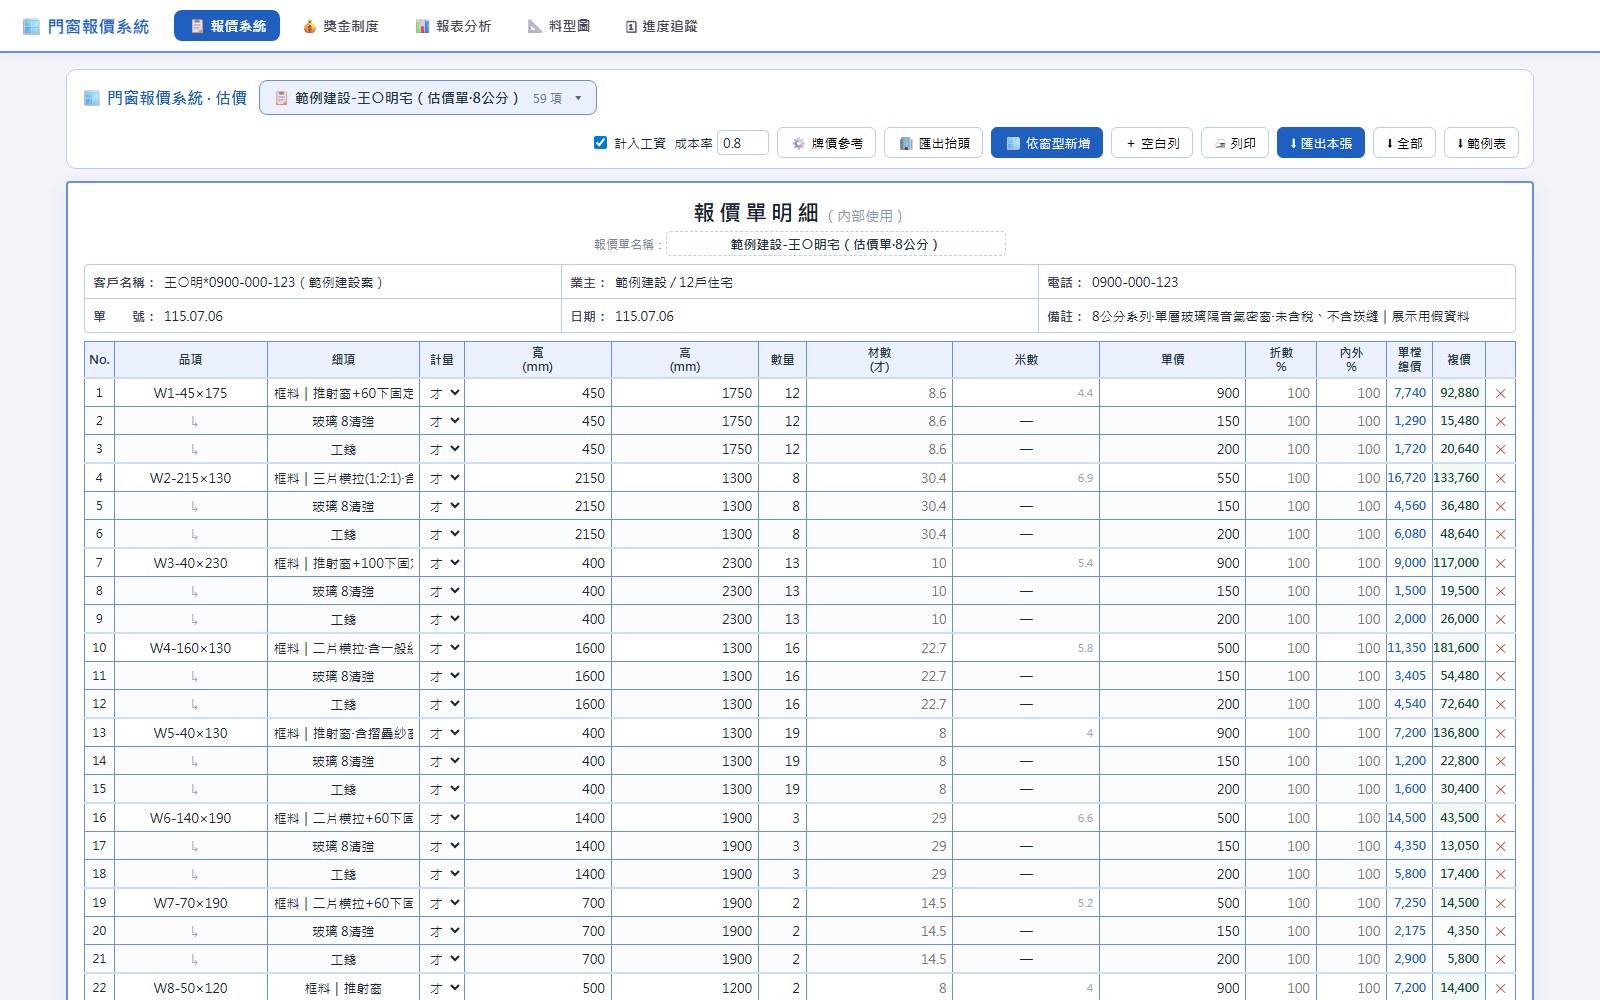1600x1000 pixels.
Task: Delete row 15 with its X icon
Action: 1500,789
